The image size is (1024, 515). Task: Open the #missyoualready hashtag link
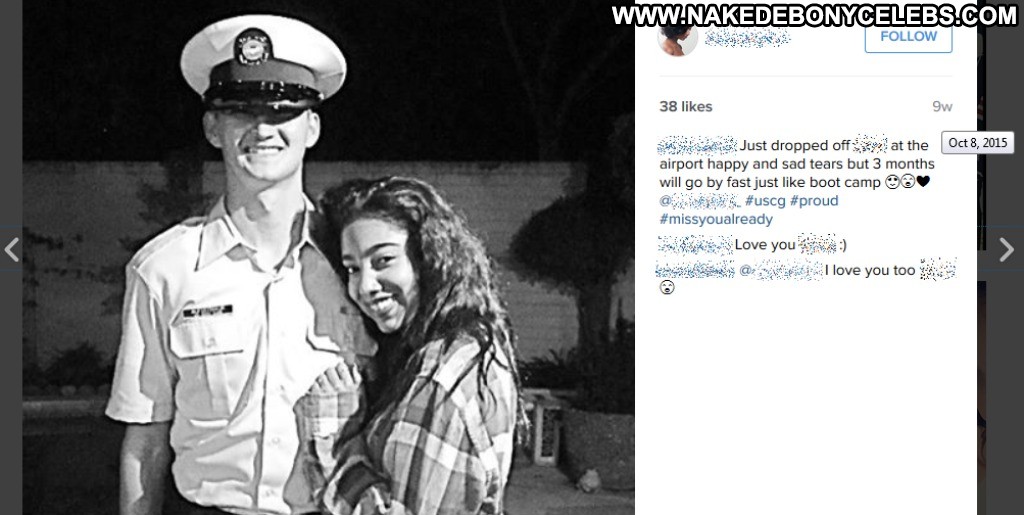716,220
